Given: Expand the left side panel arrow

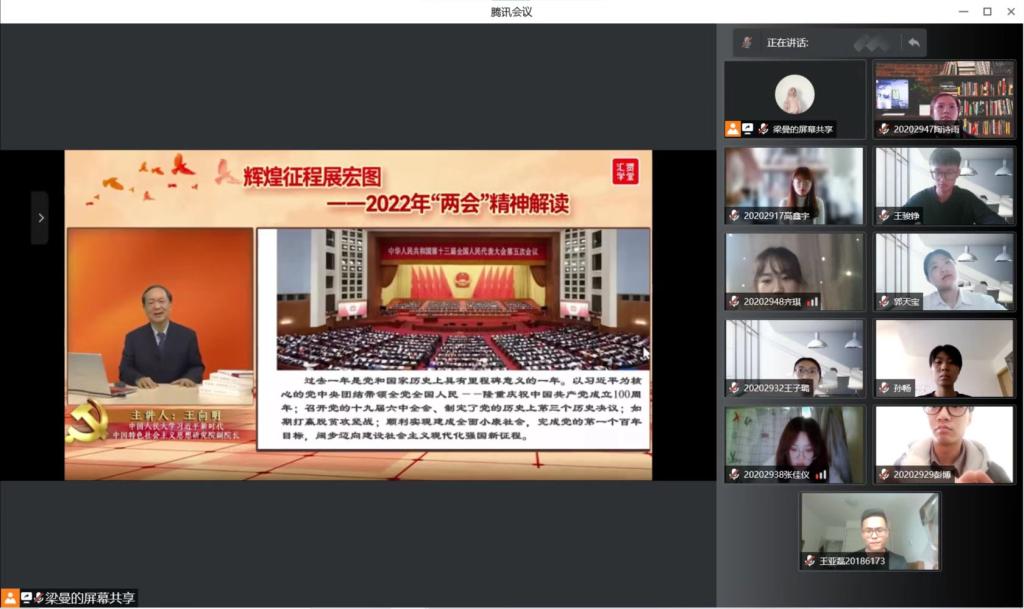Looking at the screenshot, I should tap(40, 217).
